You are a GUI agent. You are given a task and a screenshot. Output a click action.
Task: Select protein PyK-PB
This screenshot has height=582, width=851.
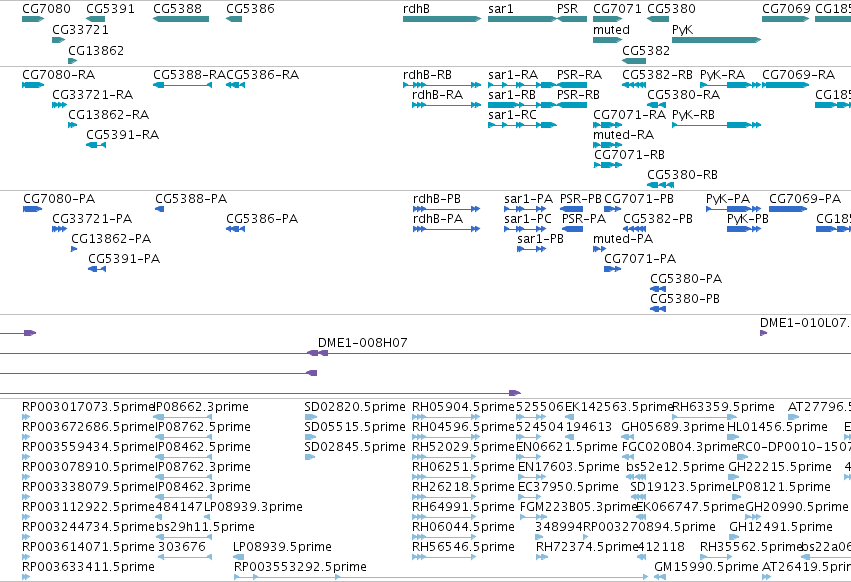pos(747,219)
